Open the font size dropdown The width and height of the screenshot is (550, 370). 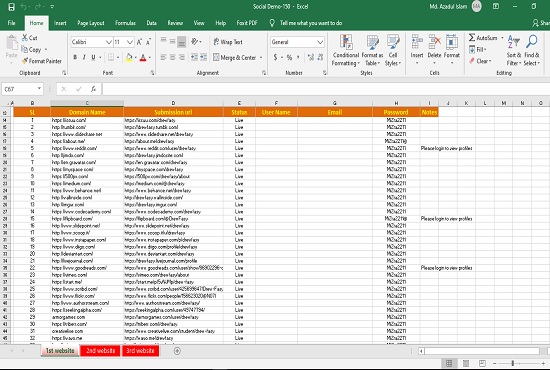(x=130, y=42)
